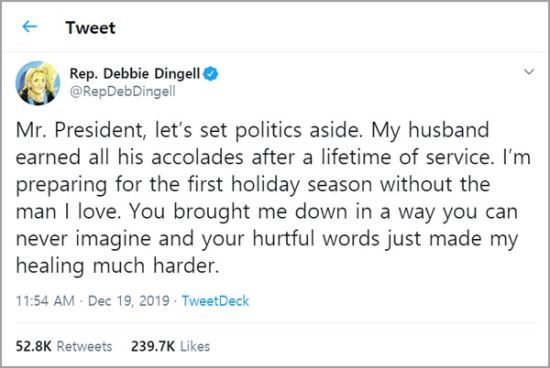Viewport: 550px width, 368px height.
Task: Click tweet line ending 'healing much harder.'
Action: (118, 266)
